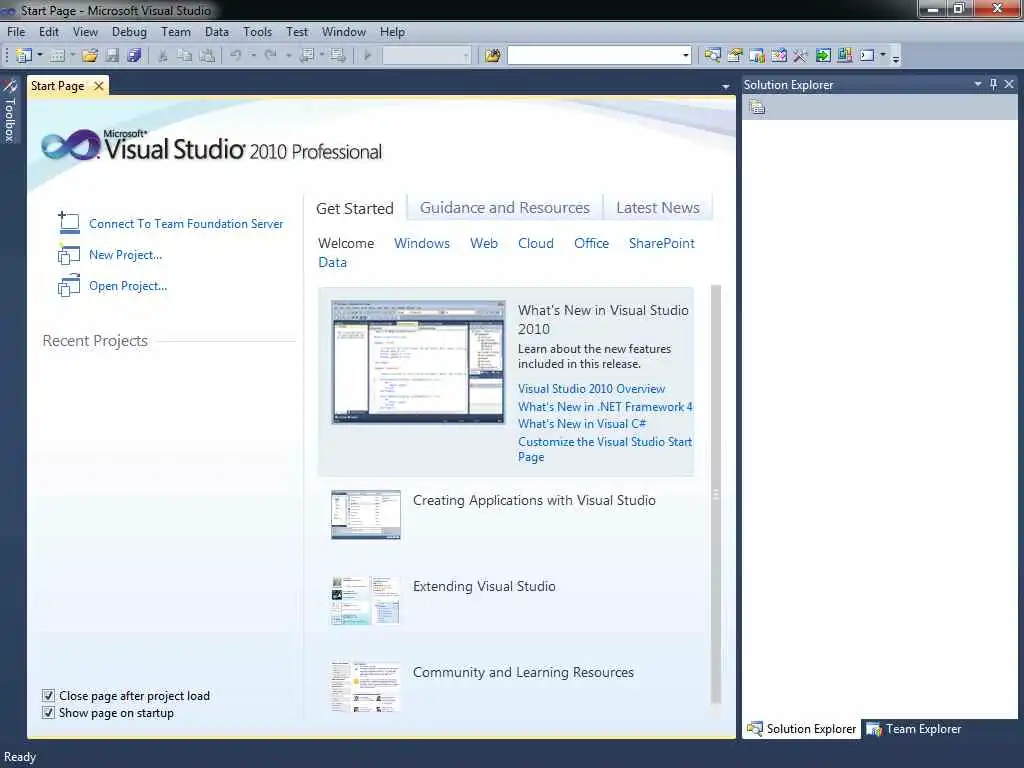Click the Undo arrow icon

tap(236, 56)
